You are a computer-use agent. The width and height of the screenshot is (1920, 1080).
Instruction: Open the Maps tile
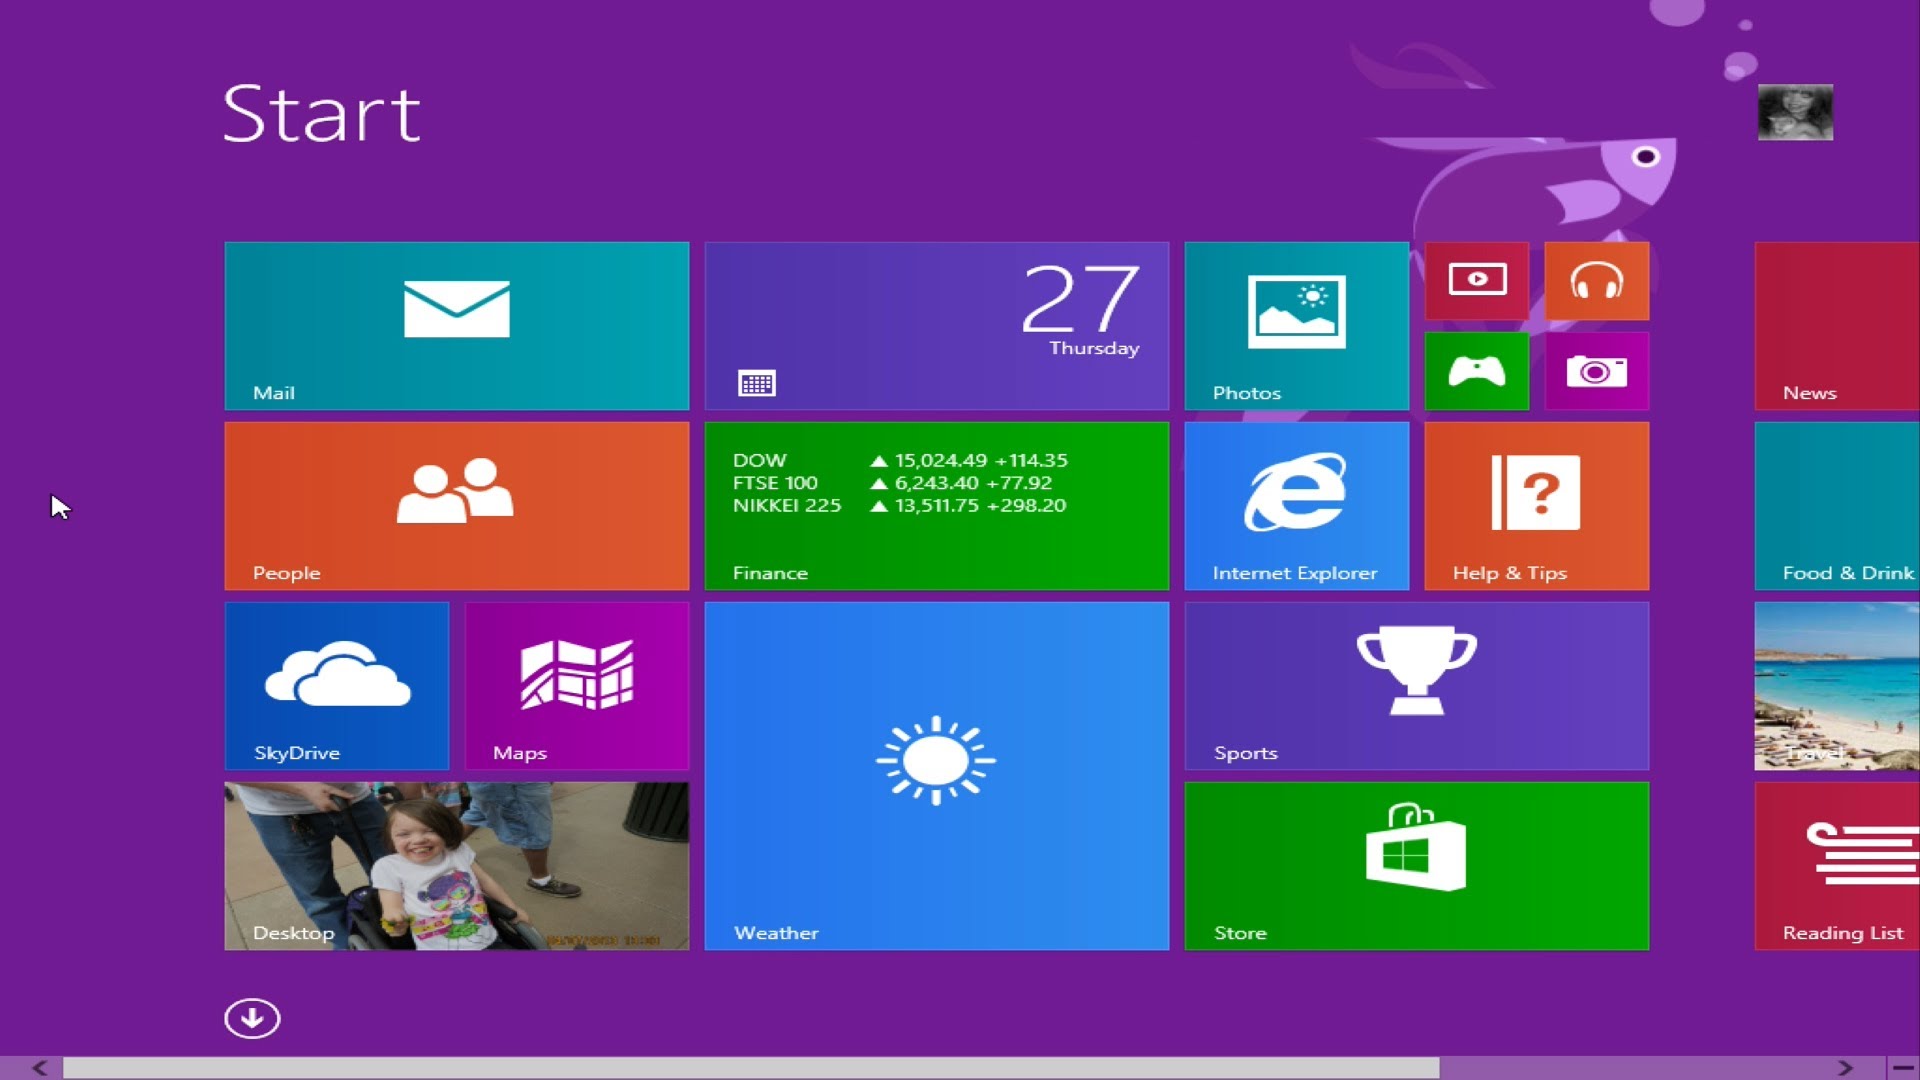tap(576, 685)
